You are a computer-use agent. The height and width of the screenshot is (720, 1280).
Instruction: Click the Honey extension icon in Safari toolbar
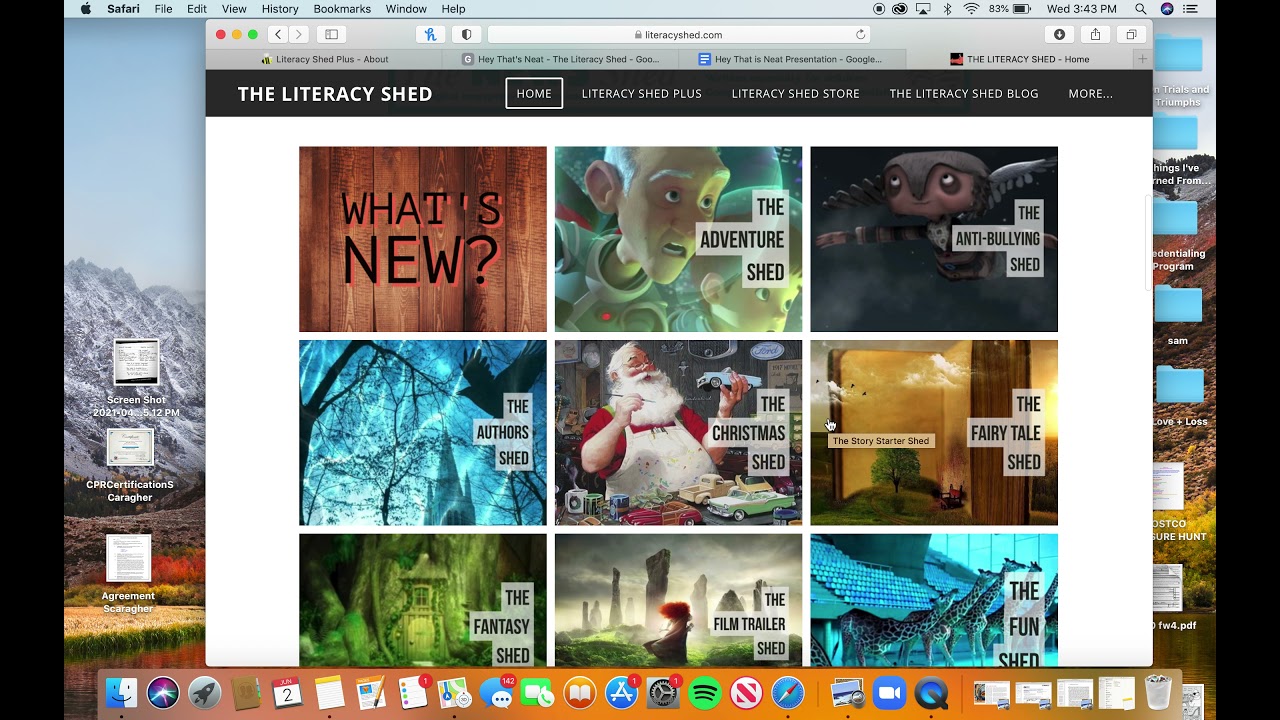tap(430, 34)
